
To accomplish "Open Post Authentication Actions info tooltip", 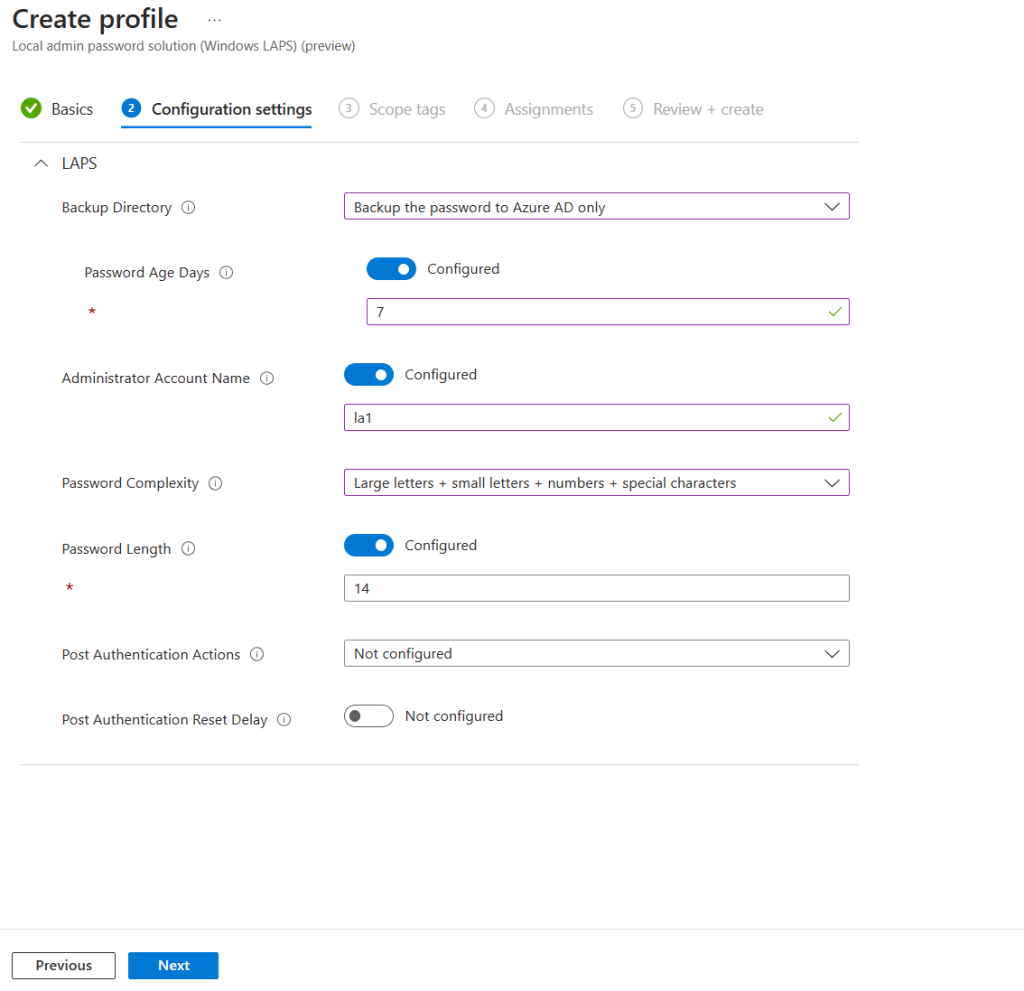I will click(257, 654).
